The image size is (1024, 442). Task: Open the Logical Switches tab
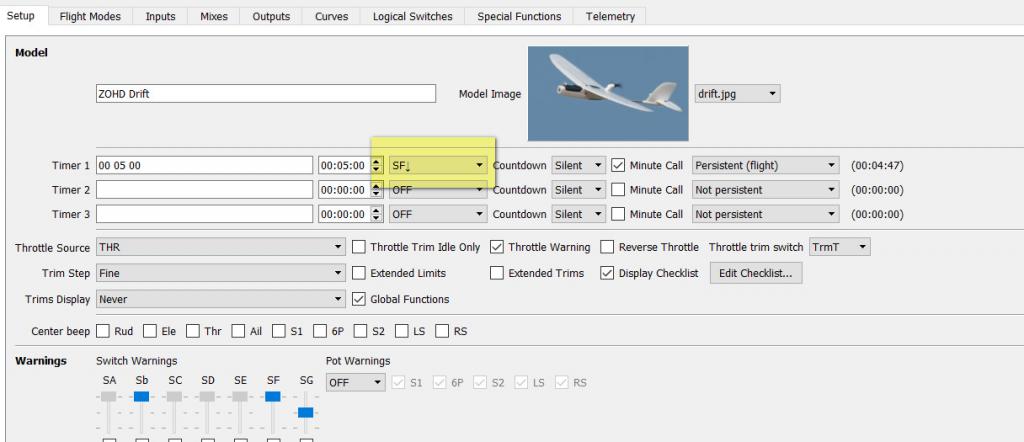(412, 16)
